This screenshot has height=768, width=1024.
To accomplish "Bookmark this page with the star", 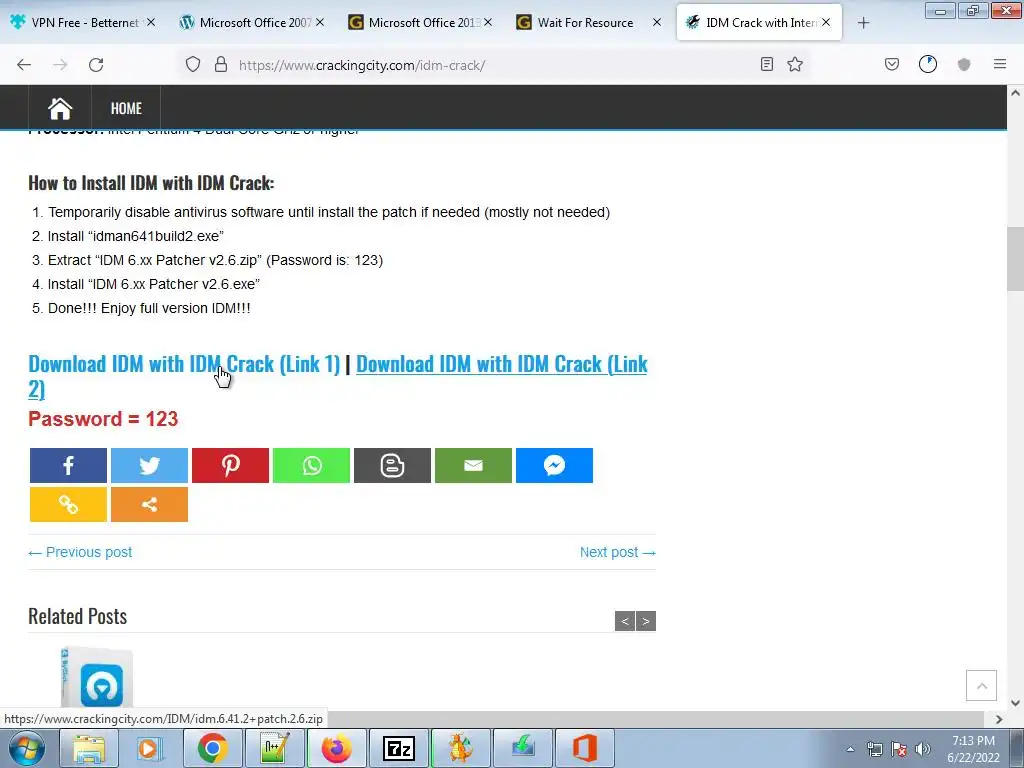I will click(795, 64).
